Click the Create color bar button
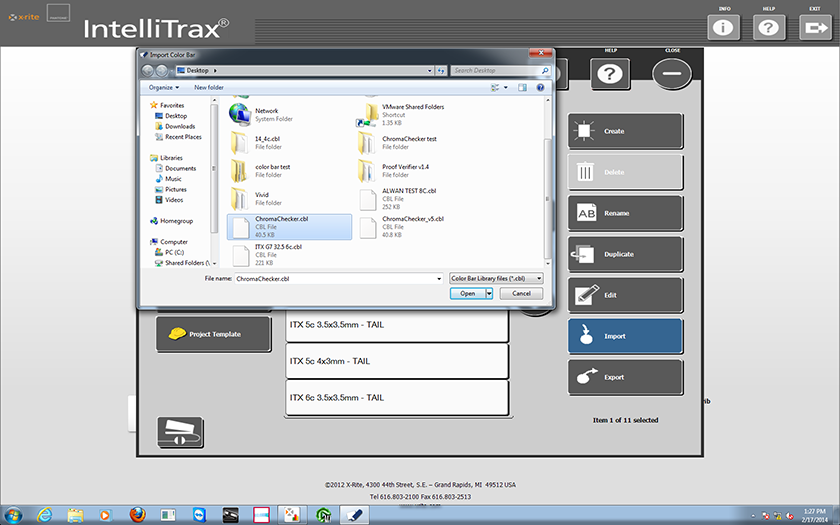 click(625, 131)
